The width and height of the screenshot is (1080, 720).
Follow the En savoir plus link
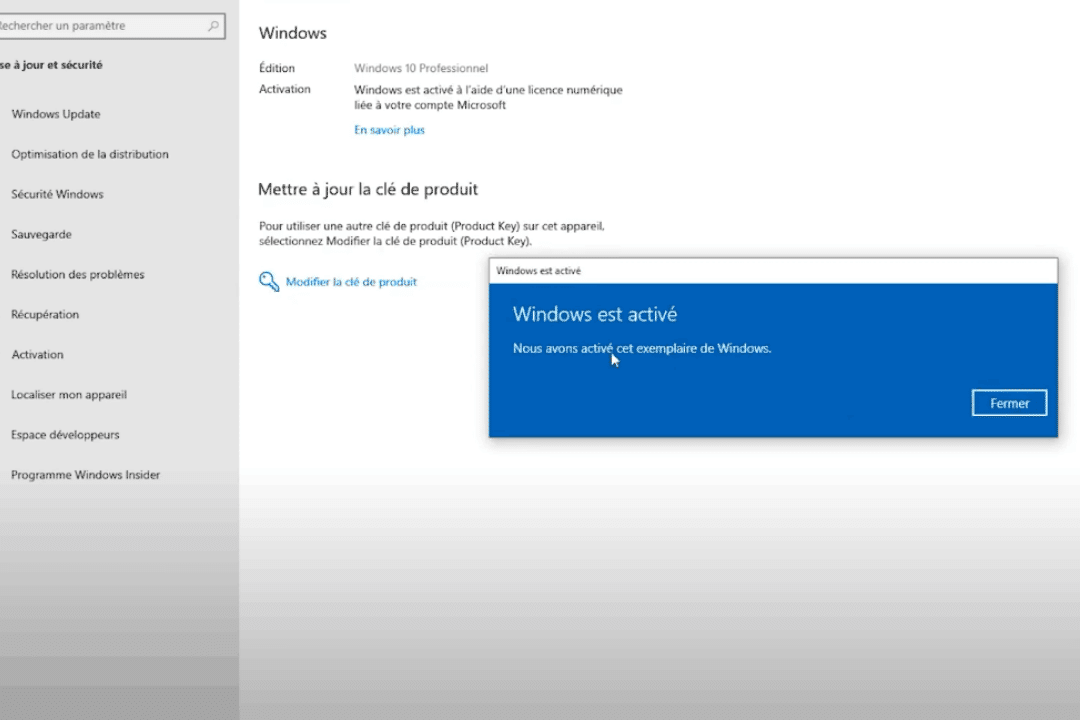pos(389,130)
